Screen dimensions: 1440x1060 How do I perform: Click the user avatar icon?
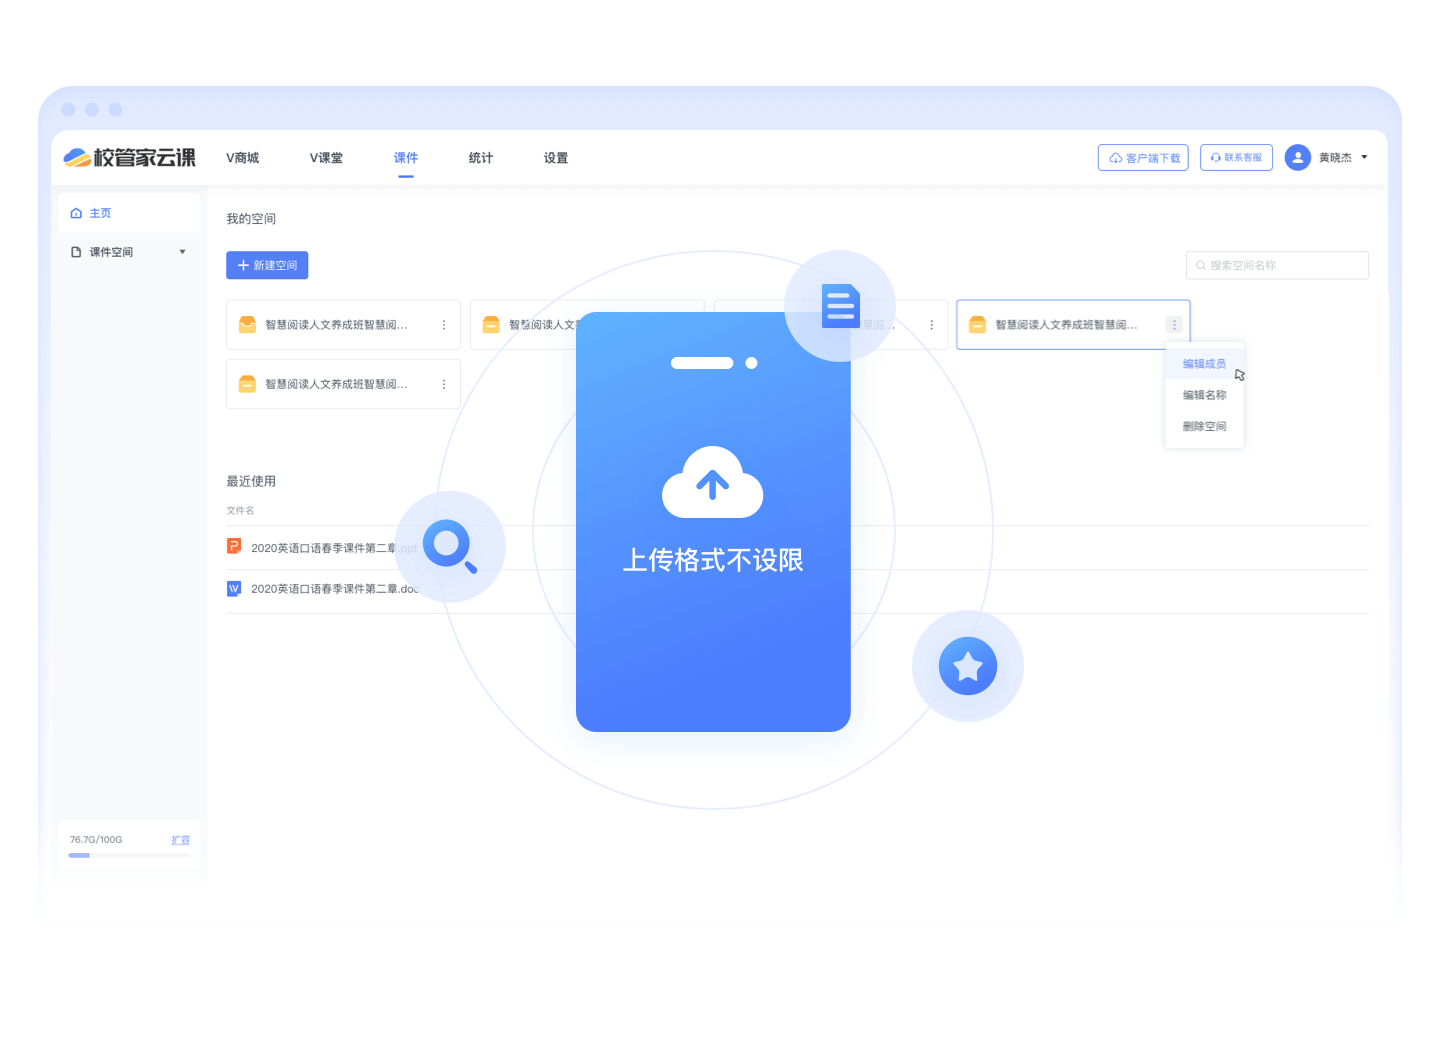click(1297, 158)
